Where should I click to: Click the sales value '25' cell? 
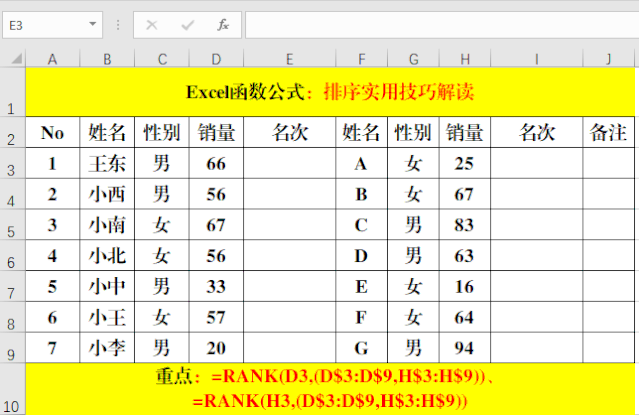coord(465,163)
